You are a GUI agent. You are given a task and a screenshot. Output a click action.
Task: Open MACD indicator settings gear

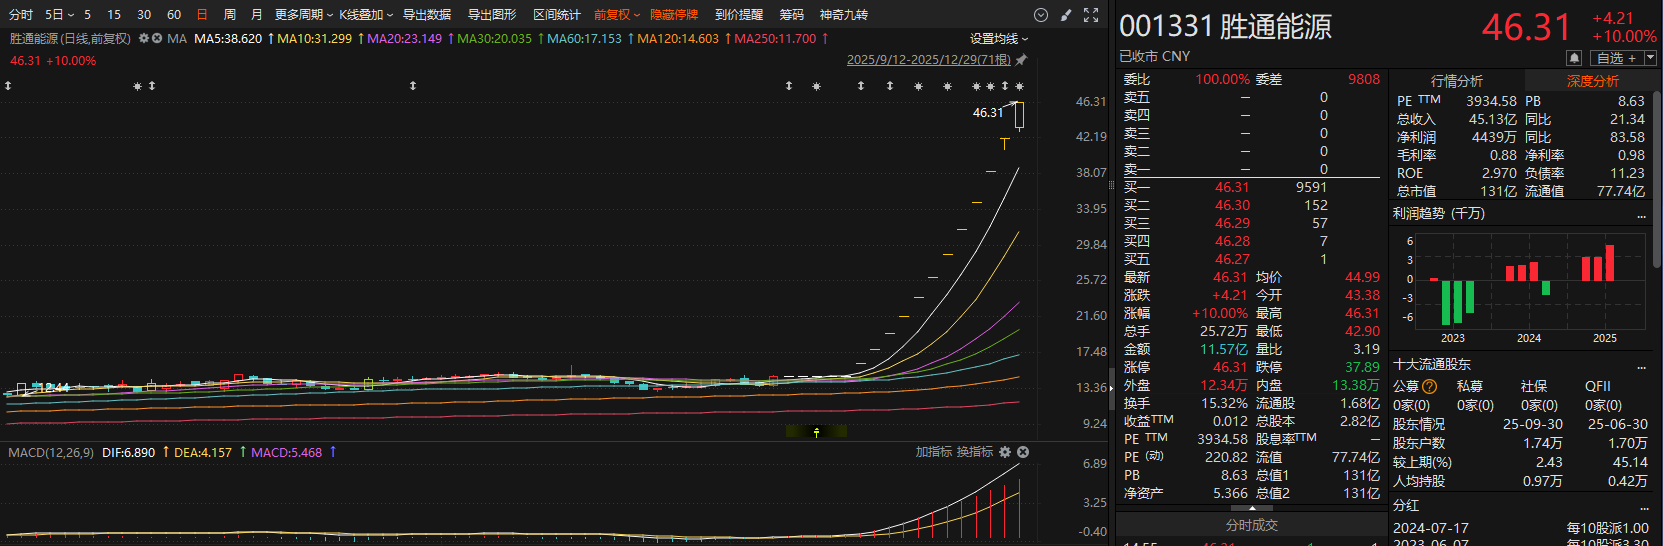click(x=1005, y=452)
